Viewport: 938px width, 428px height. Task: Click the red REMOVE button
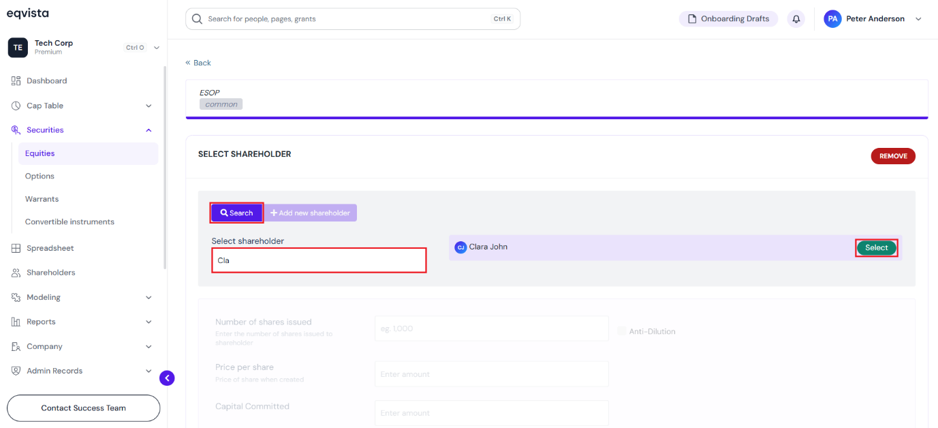893,156
